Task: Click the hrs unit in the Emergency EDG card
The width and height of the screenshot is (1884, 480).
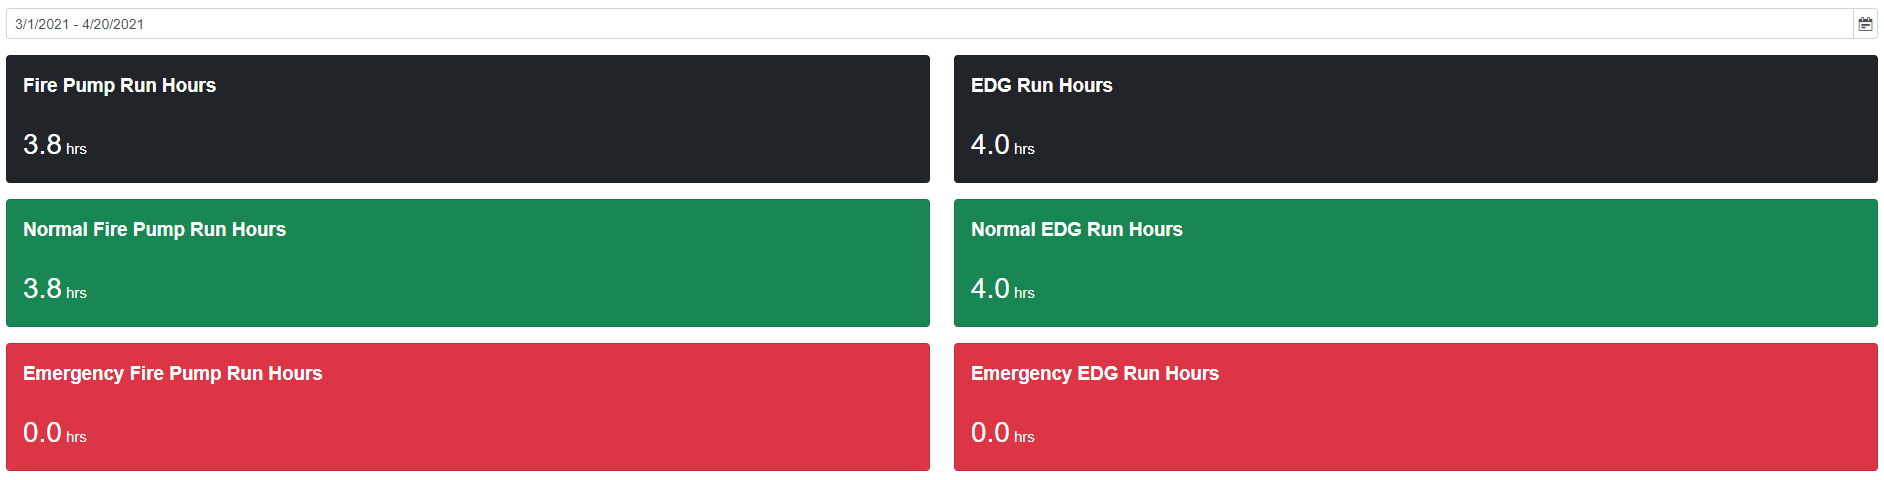Action: coord(1024,437)
